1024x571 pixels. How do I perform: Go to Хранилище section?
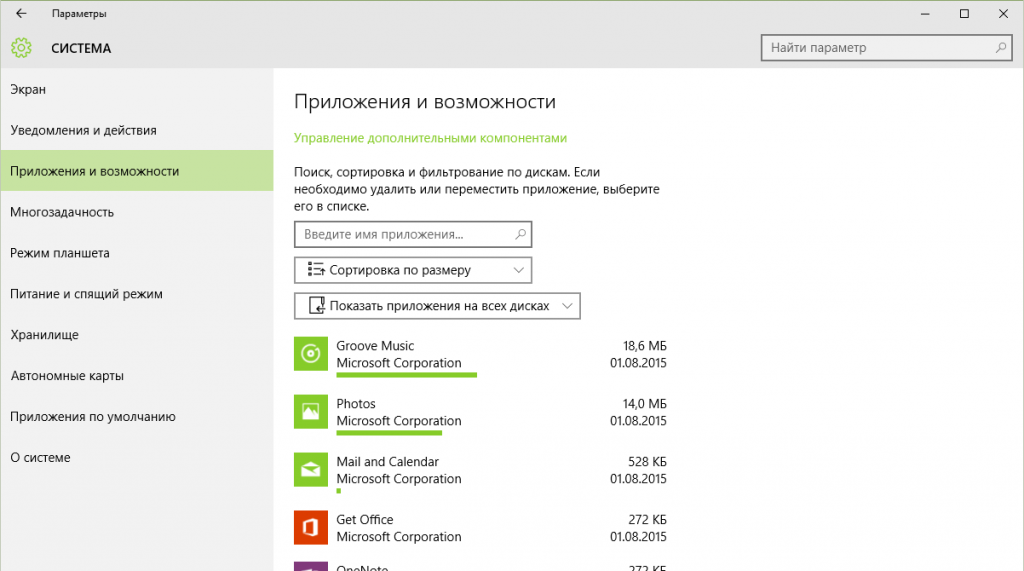click(x=136, y=334)
